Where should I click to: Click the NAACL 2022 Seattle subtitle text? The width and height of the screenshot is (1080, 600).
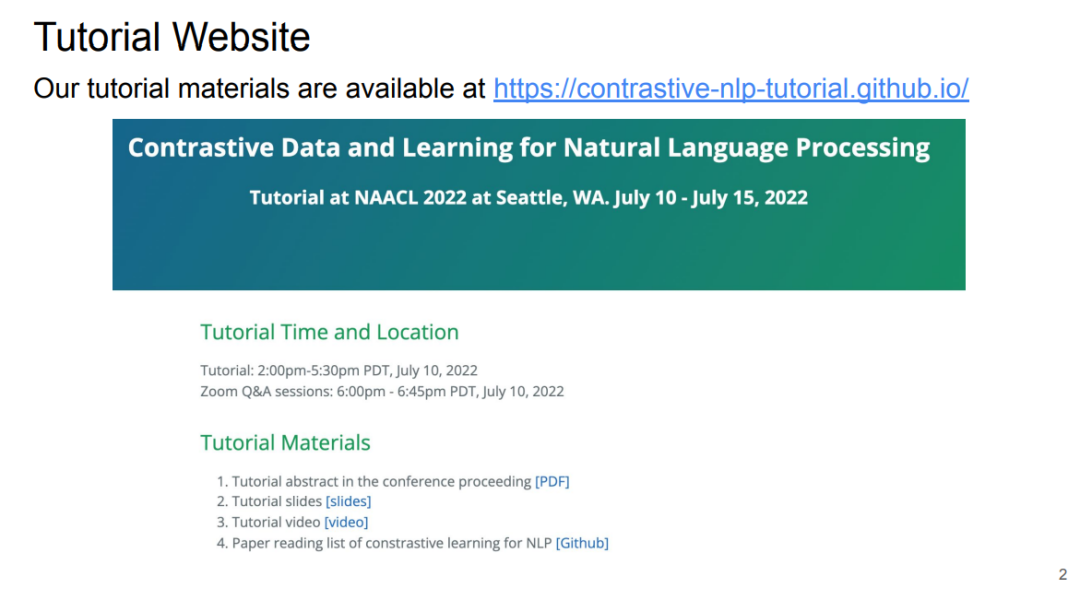click(x=528, y=198)
